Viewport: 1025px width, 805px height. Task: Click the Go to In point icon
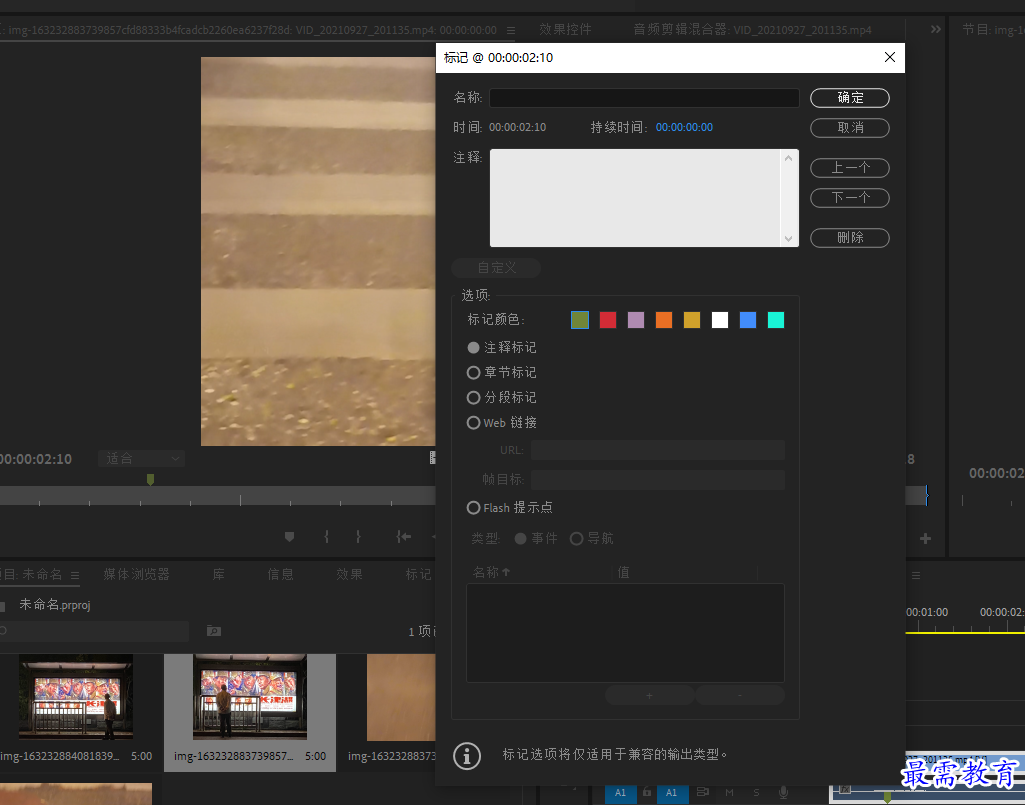pyautogui.click(x=403, y=537)
